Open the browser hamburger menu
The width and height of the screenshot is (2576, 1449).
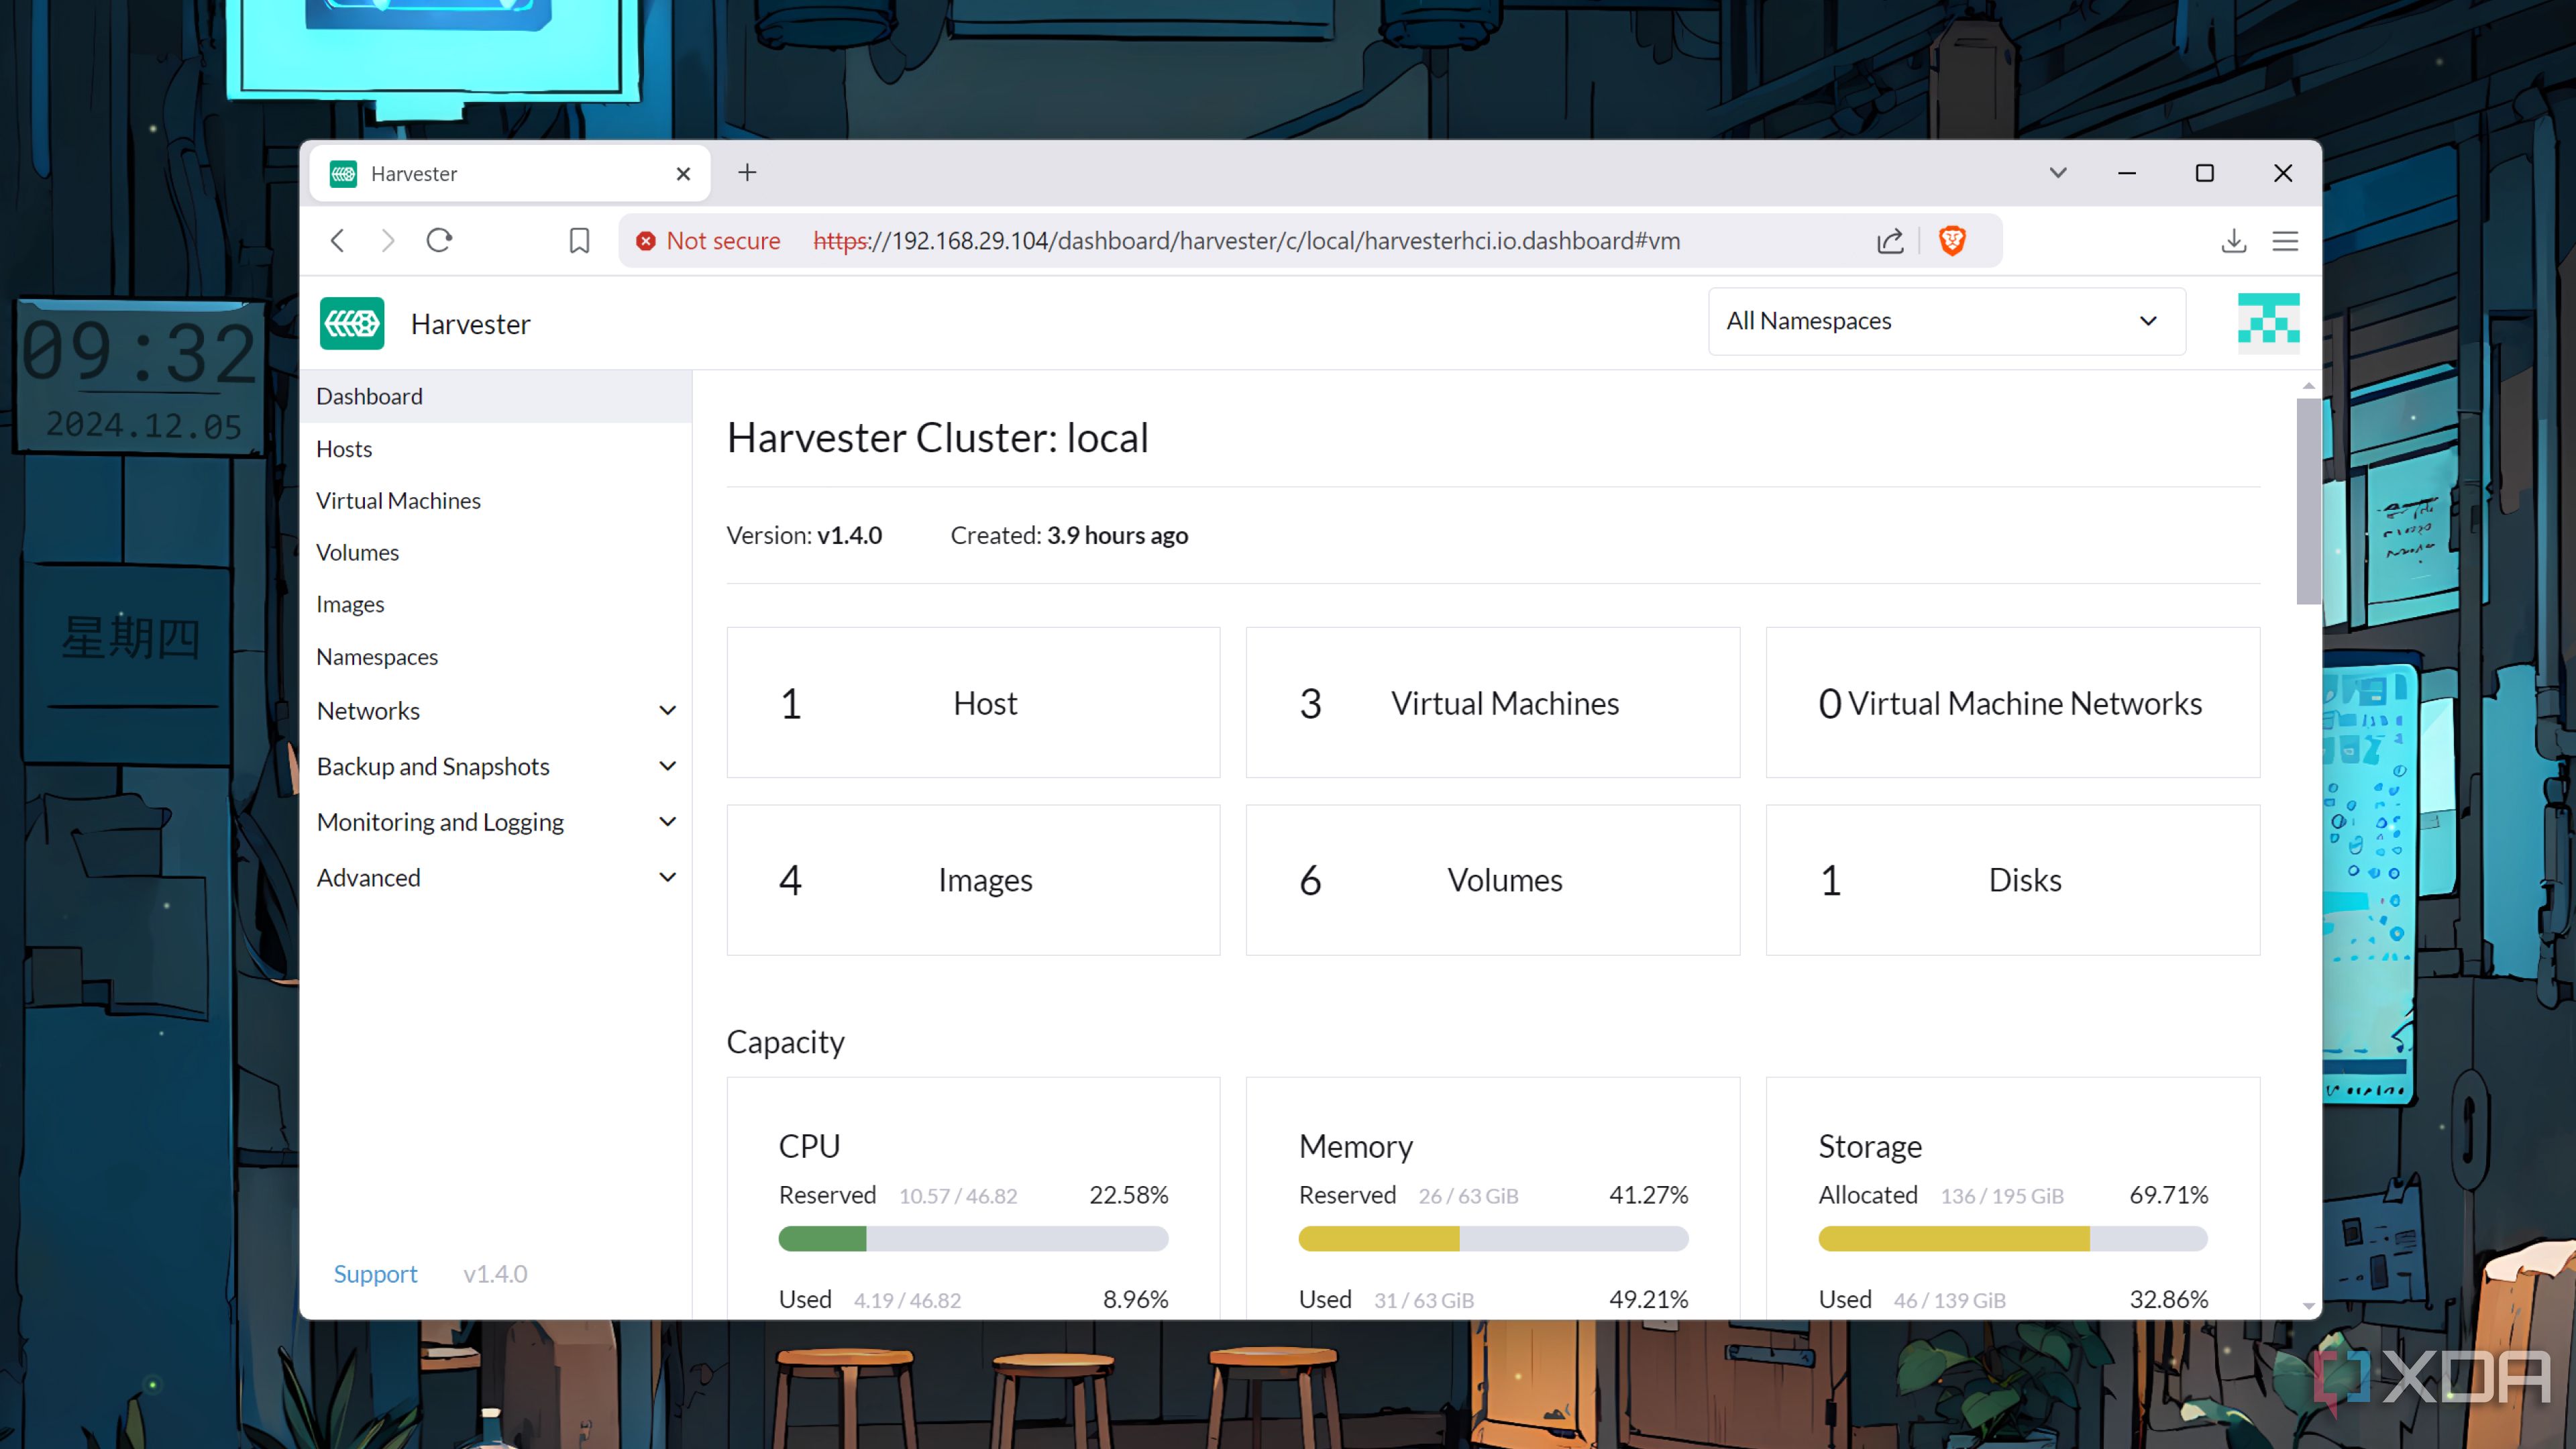(x=2285, y=241)
